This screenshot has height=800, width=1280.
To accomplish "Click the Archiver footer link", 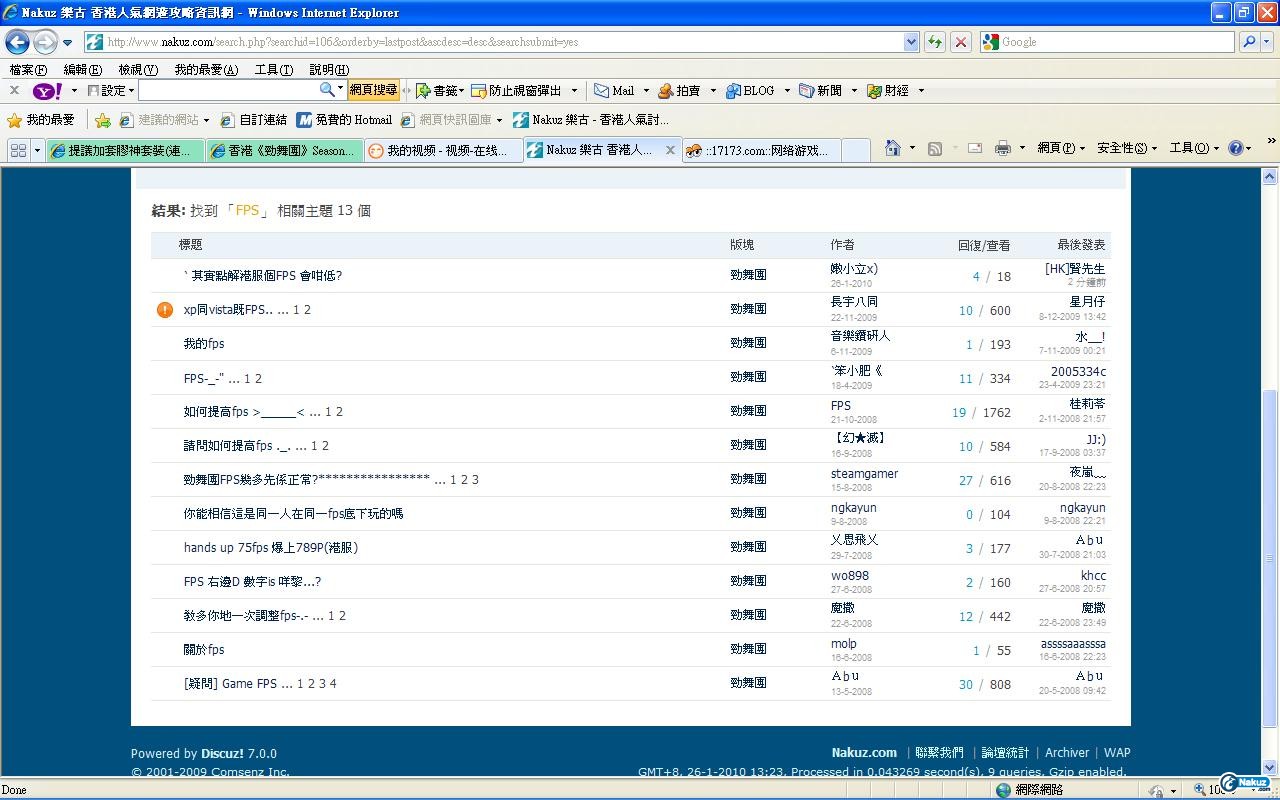I will coord(1067,753).
